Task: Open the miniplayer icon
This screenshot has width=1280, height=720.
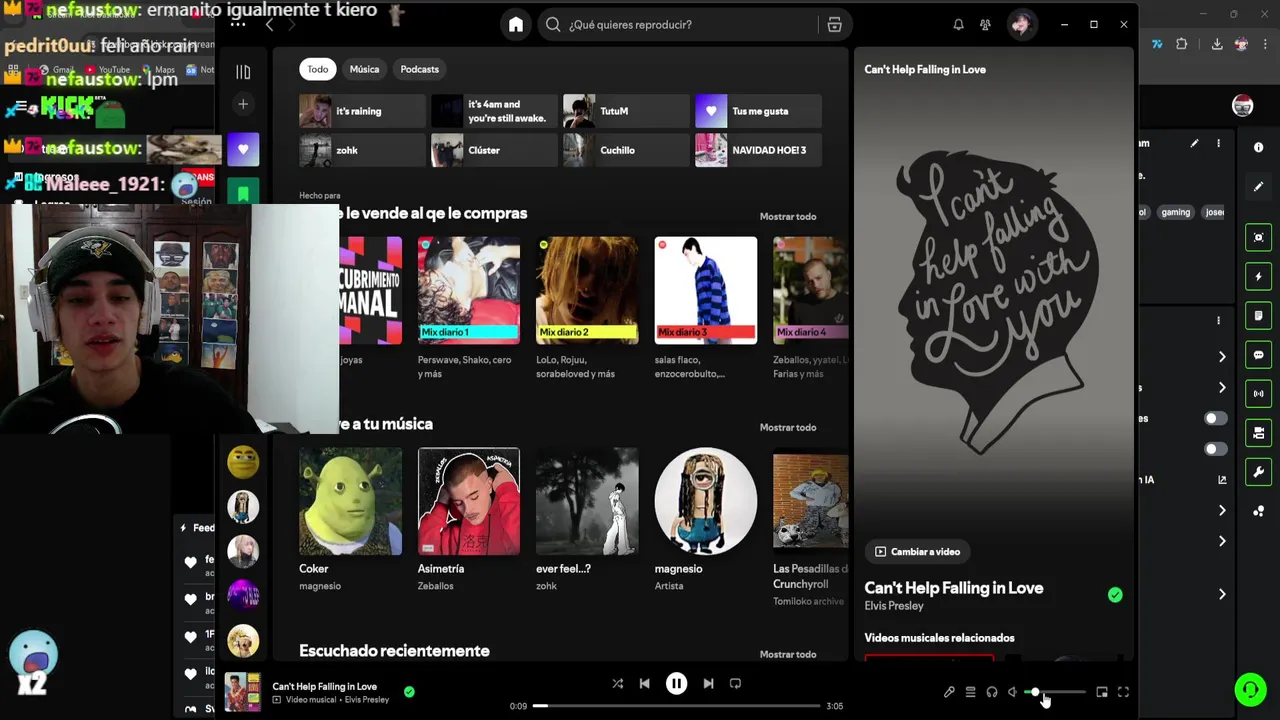Action: pyautogui.click(x=1102, y=692)
